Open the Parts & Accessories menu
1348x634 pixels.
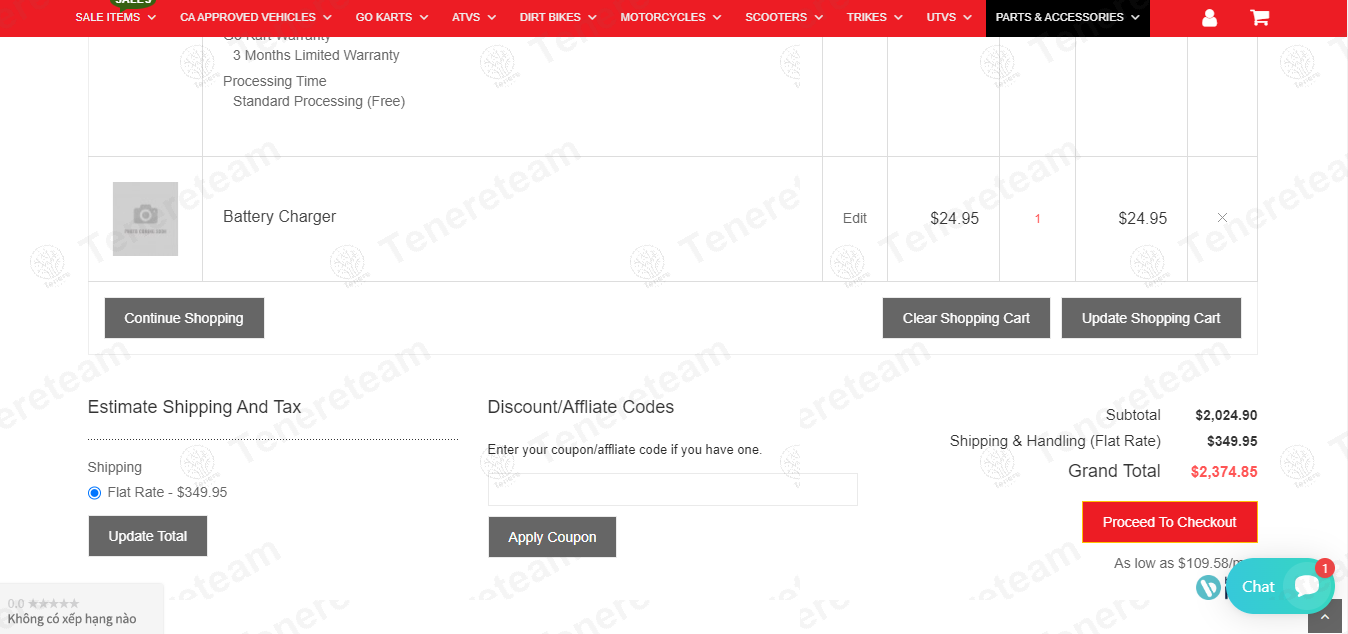point(1068,17)
